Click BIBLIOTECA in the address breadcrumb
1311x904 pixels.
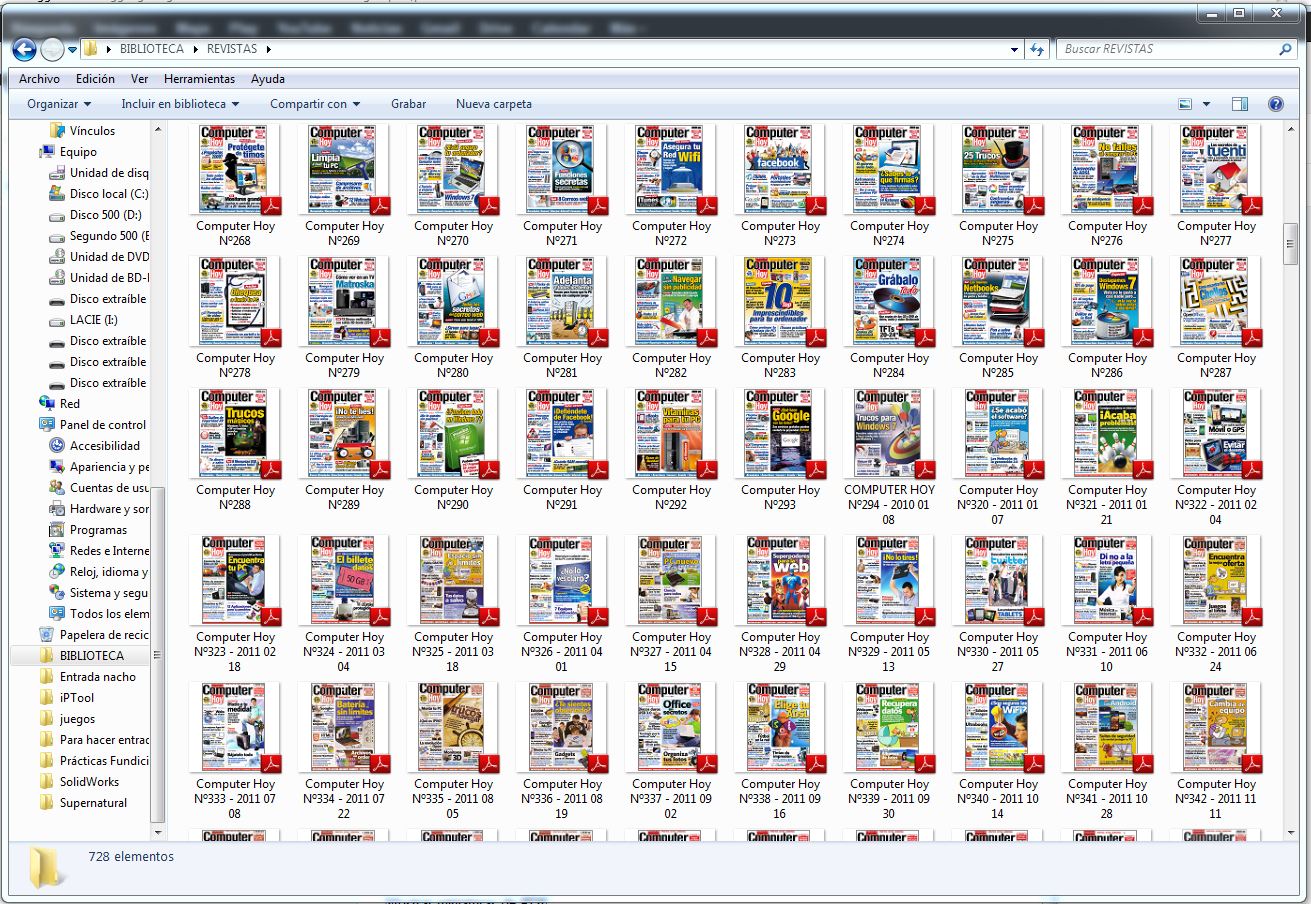pos(152,49)
